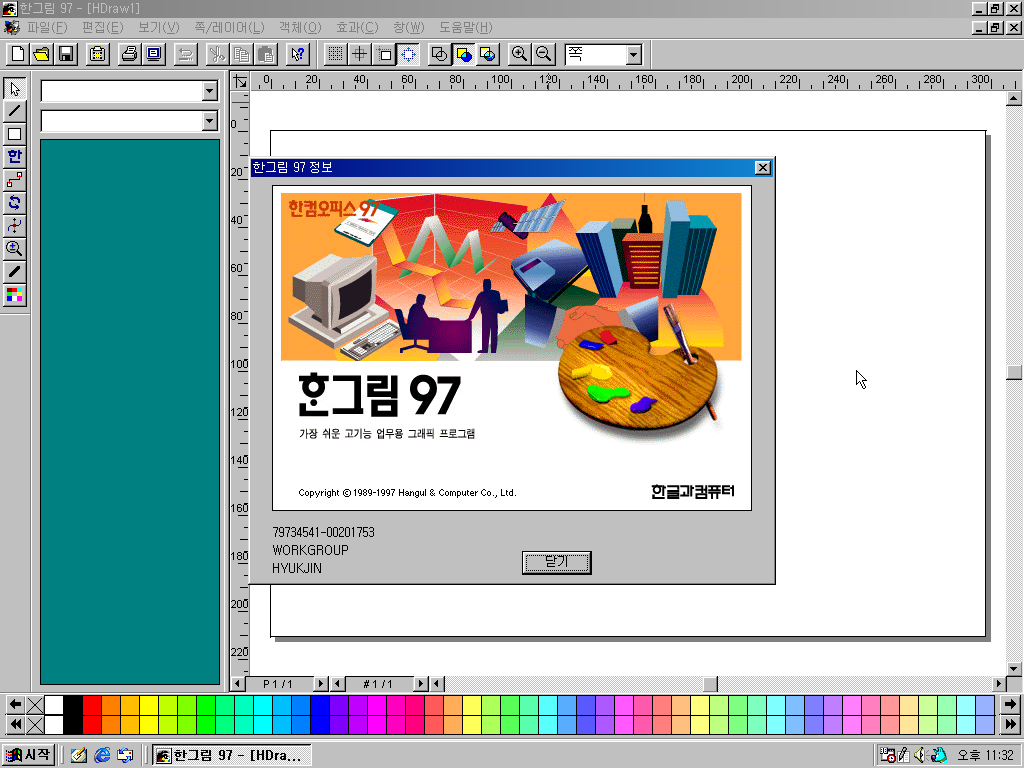This screenshot has width=1024, height=768.
Task: Pick the pure blue swatch in the top palette row
Action: coord(319,705)
